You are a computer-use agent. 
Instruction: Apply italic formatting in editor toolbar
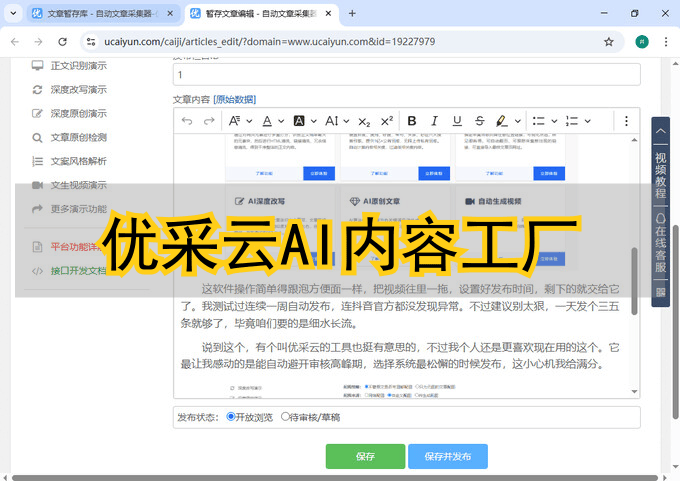(x=434, y=121)
